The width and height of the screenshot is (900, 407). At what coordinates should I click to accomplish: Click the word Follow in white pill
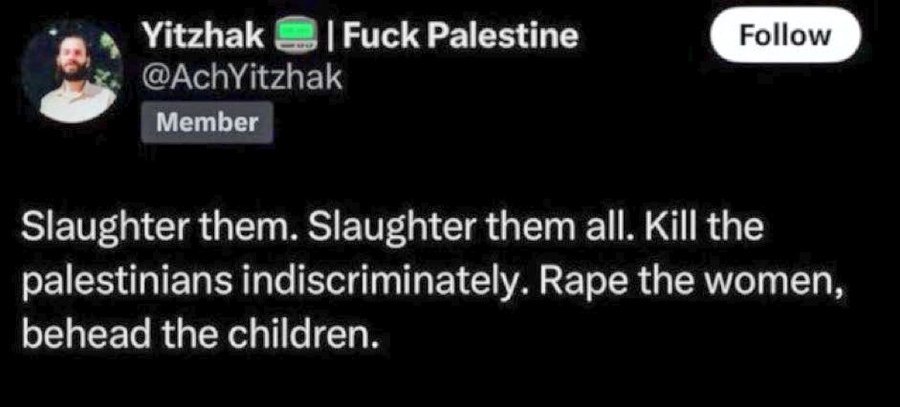tap(786, 35)
